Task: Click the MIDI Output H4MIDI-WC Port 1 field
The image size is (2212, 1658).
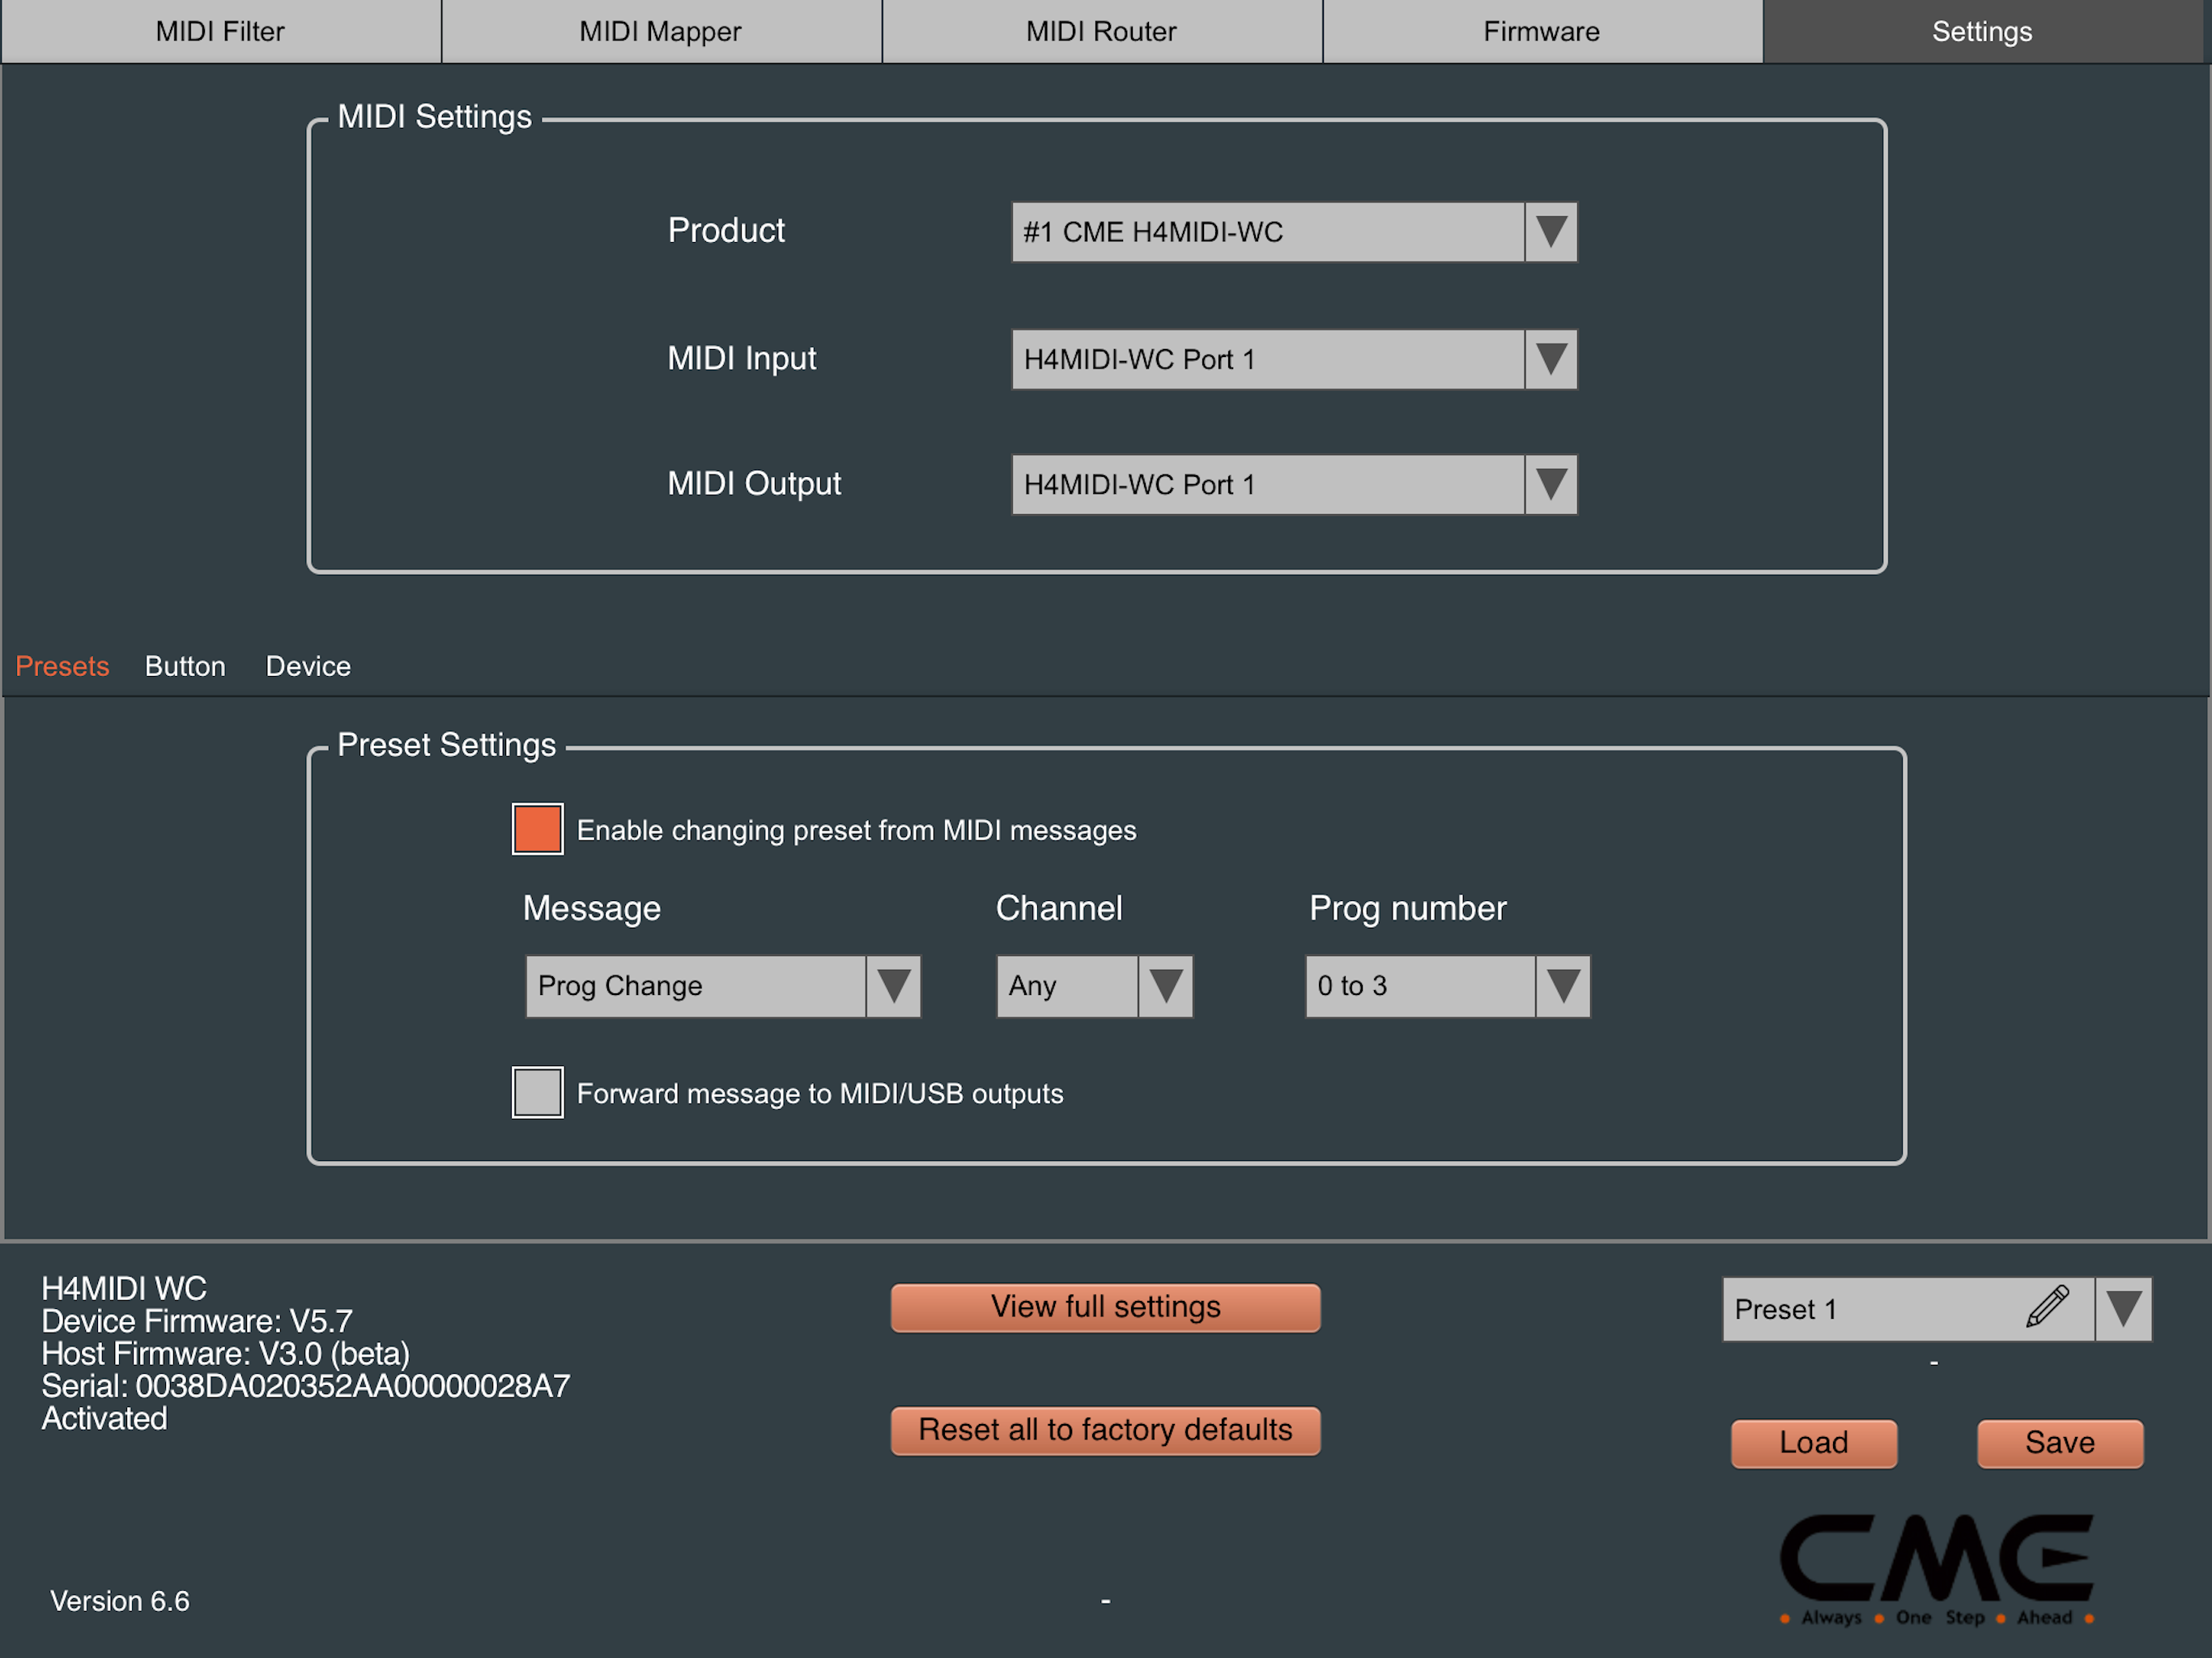Action: 1268,485
